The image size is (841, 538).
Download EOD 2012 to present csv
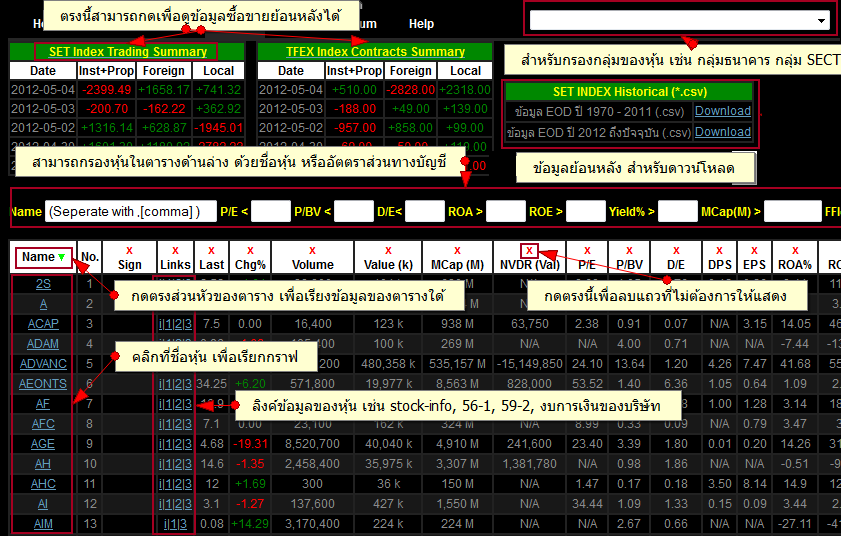[722, 132]
